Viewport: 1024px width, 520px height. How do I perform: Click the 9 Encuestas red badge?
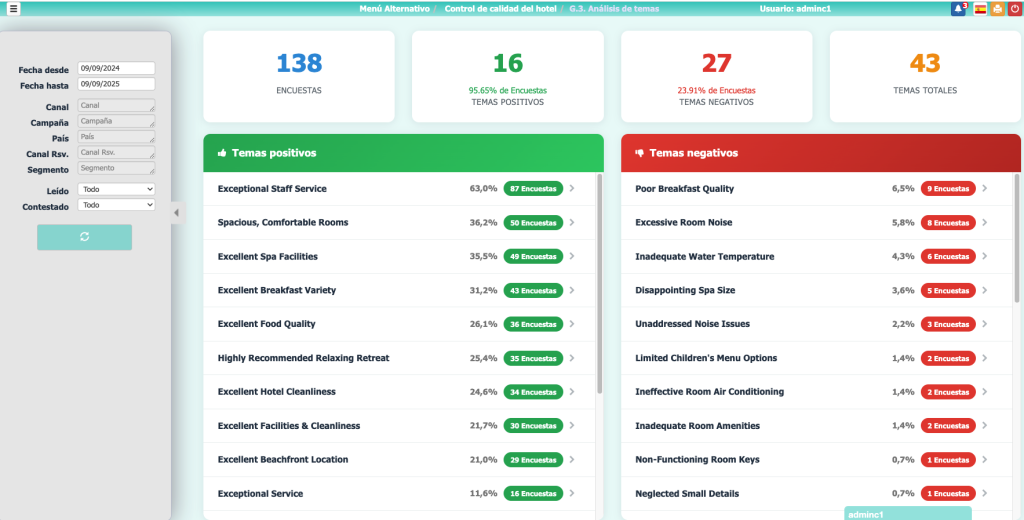coord(948,188)
